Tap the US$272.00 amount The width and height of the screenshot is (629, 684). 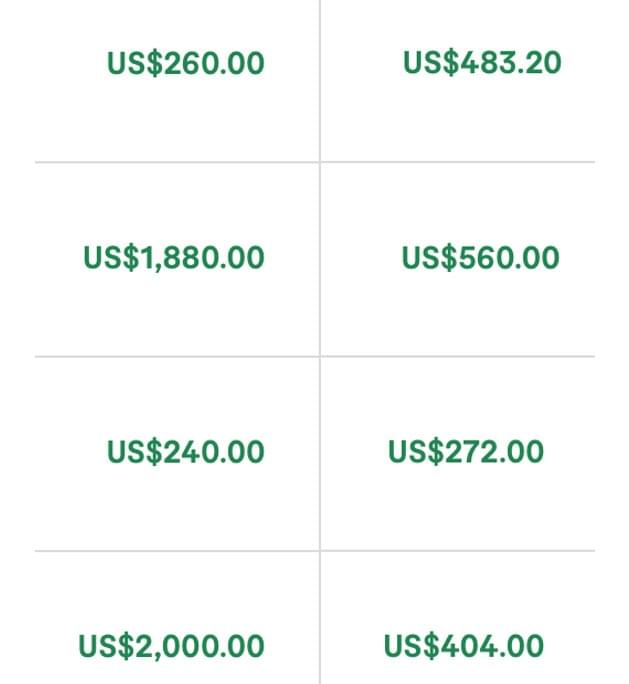466,452
